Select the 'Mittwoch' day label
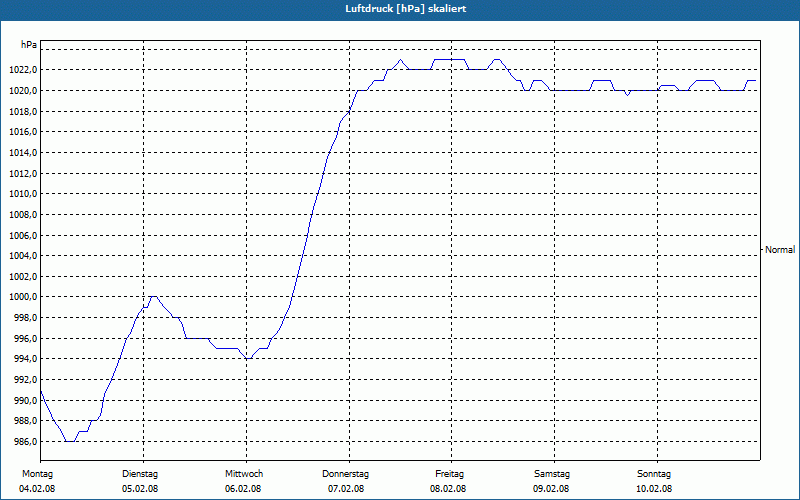This screenshot has width=800, height=500. coord(244,474)
